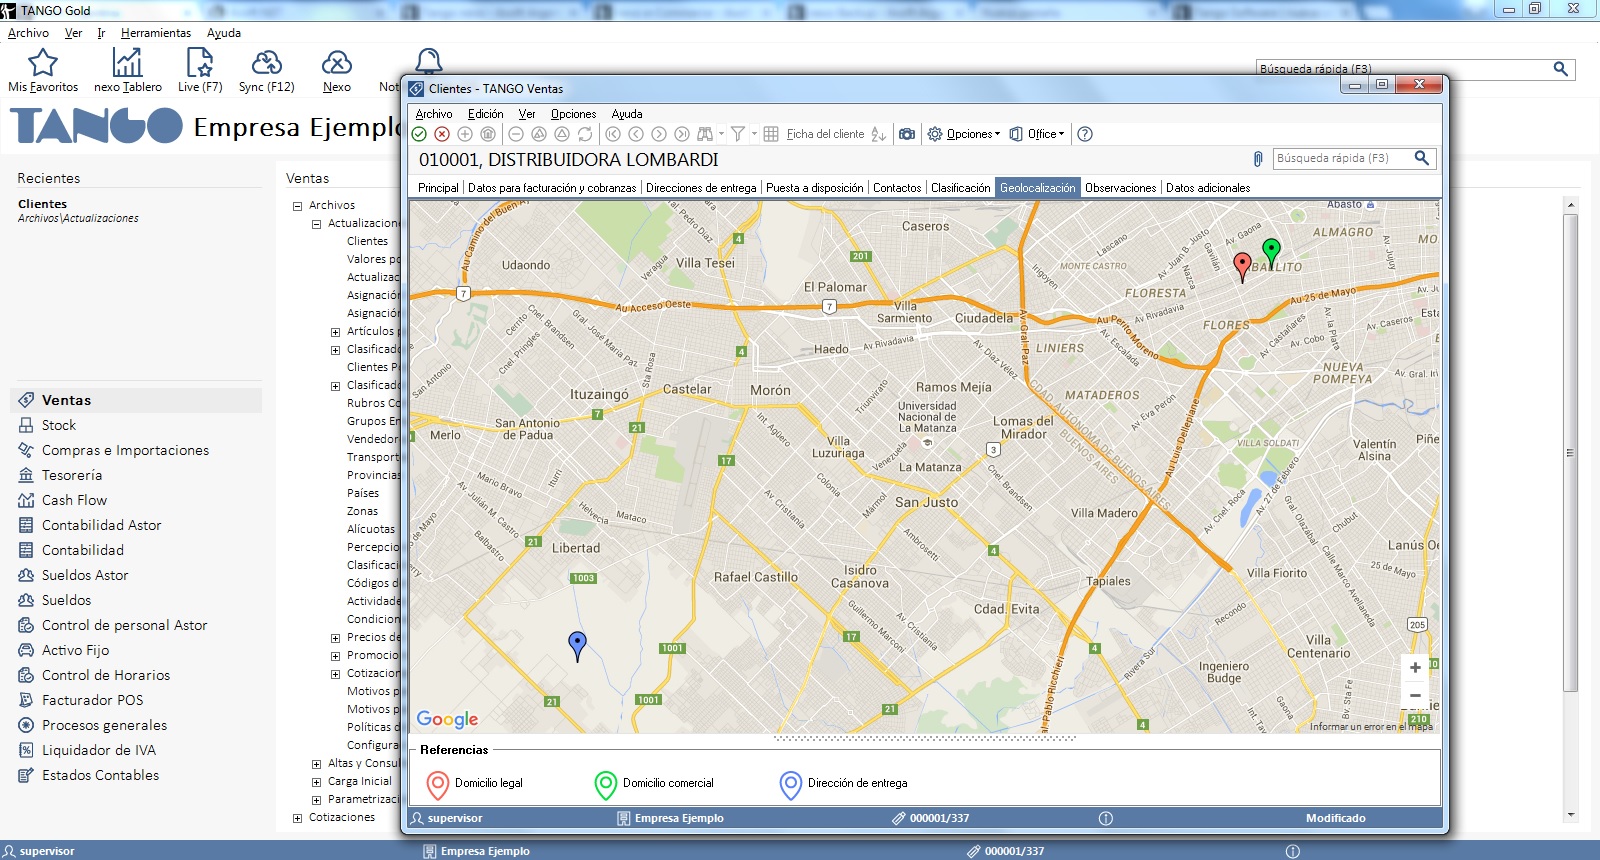1600x860 pixels.
Task: Zoom in on the map
Action: [1415, 668]
